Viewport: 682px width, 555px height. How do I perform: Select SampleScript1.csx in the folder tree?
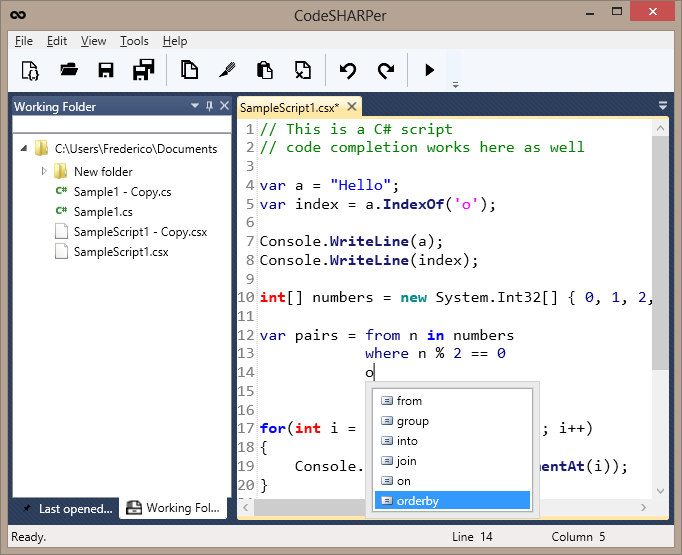pyautogui.click(x=121, y=252)
